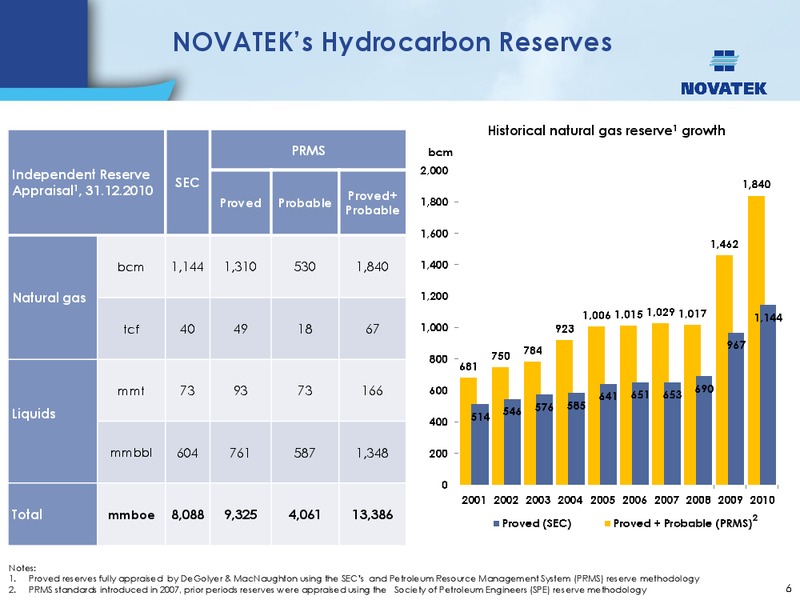Click the mmboe unit cell
This screenshot has width=800, height=600.
coord(131,515)
